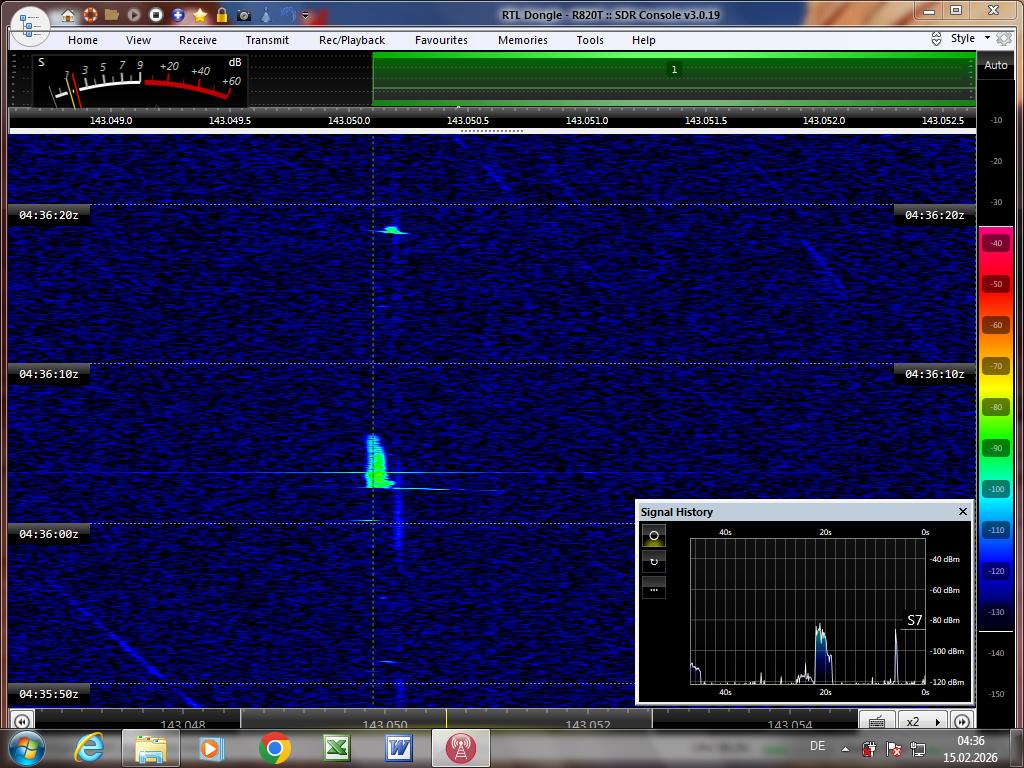The image size is (1024, 768).
Task: Click the Play button in quick toolbar
Action: click(134, 14)
